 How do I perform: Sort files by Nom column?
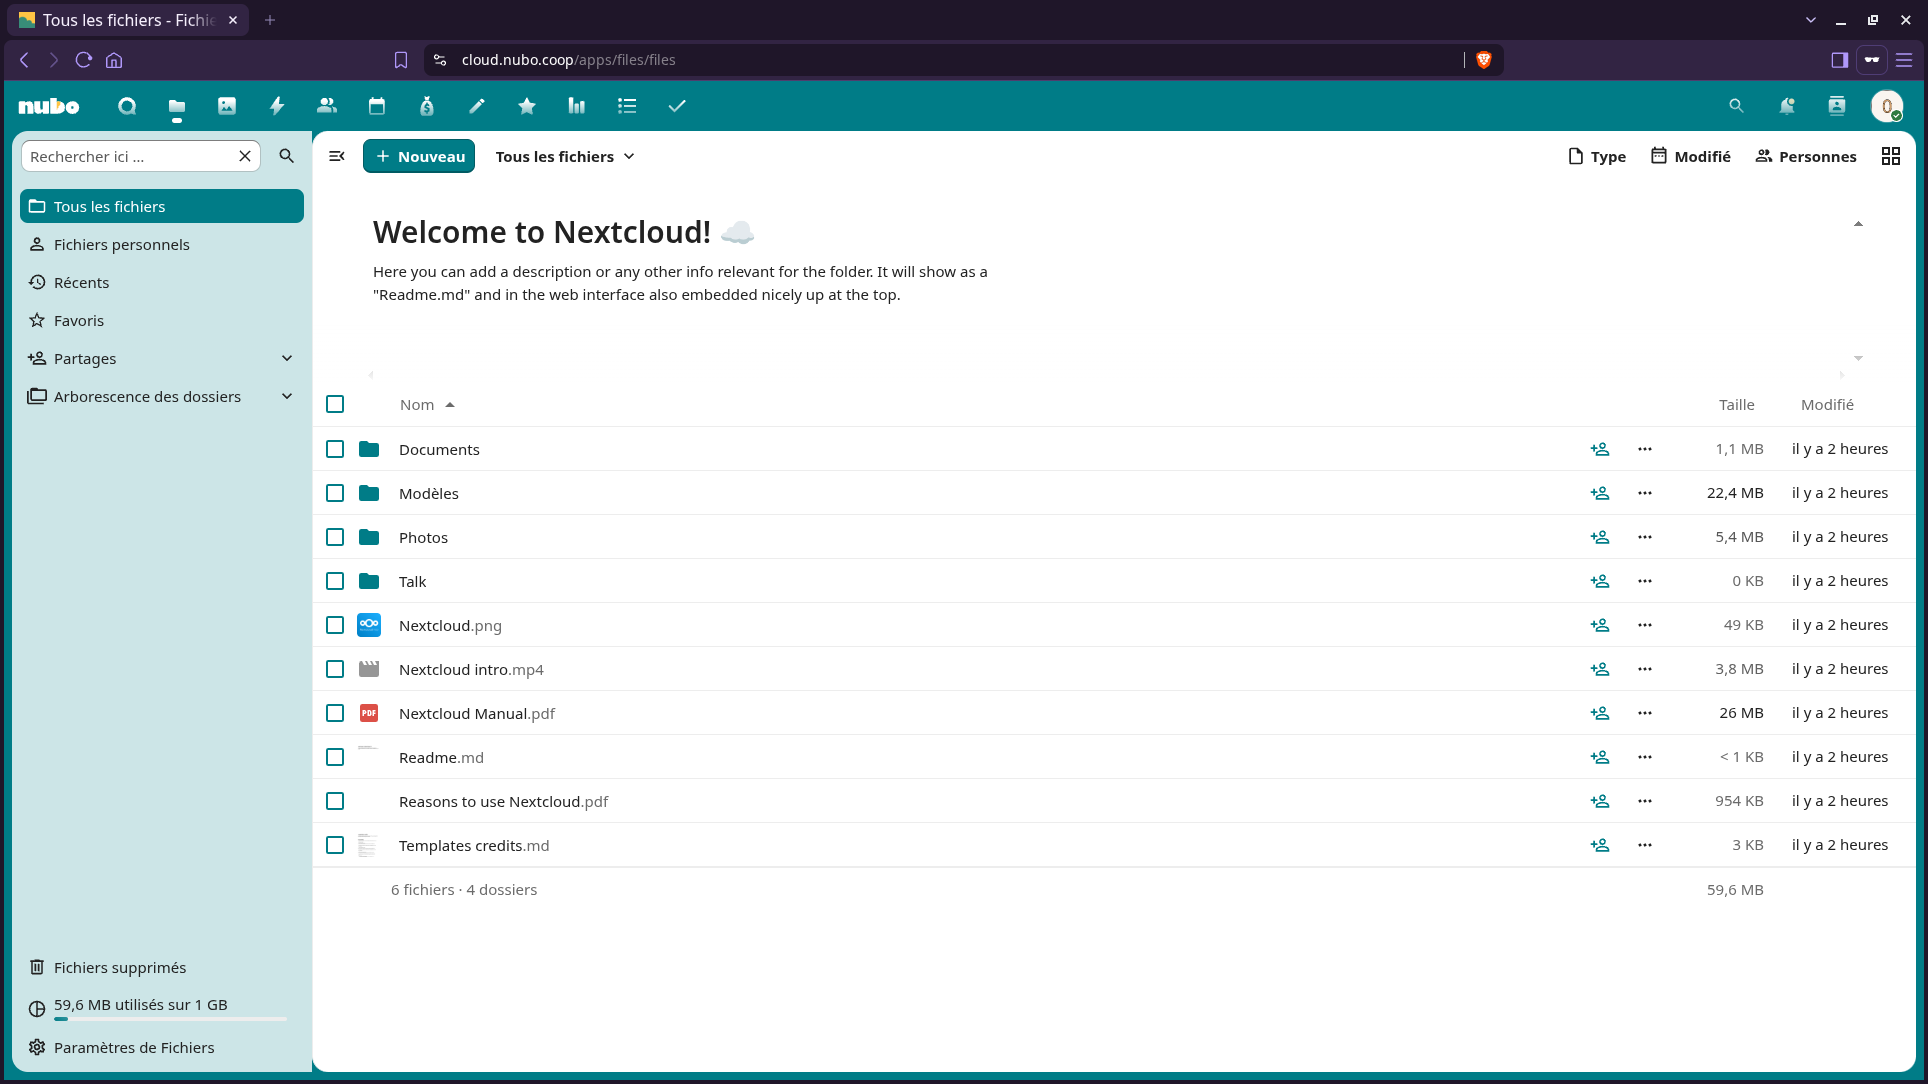(427, 404)
